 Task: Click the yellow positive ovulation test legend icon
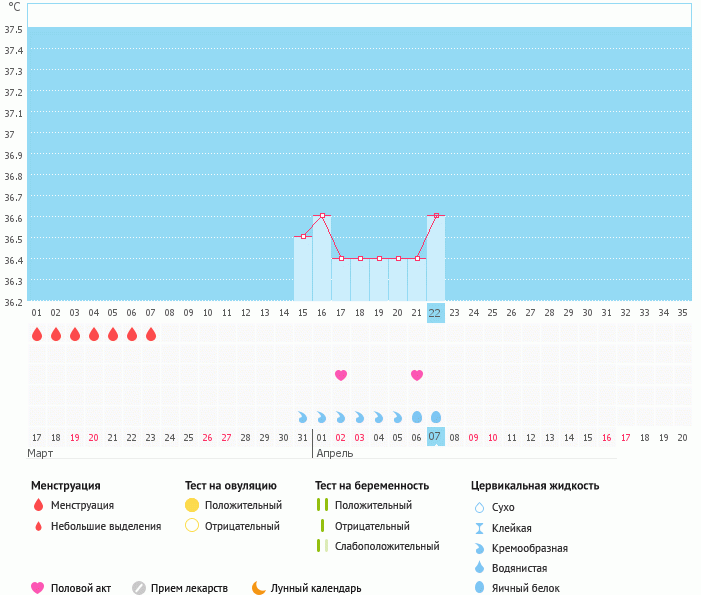192,505
